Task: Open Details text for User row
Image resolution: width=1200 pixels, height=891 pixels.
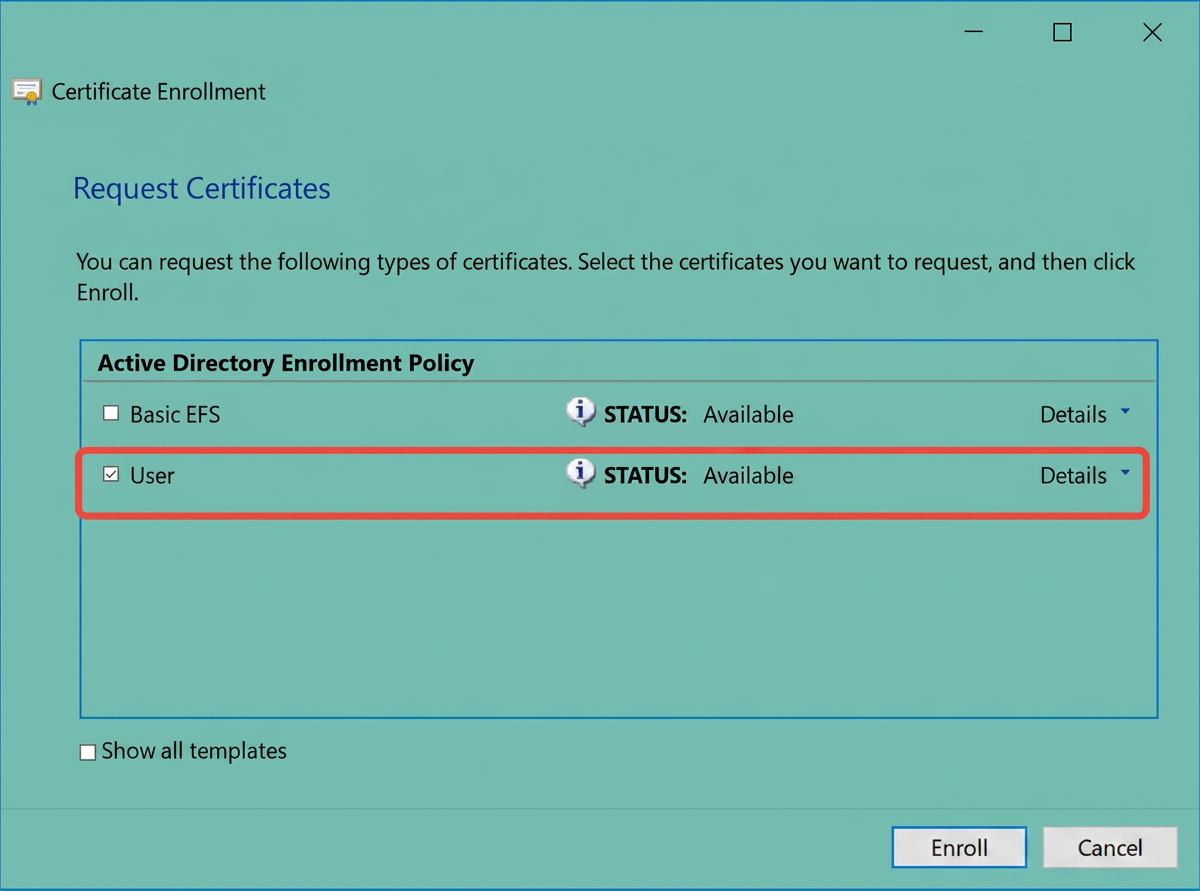Action: pyautogui.click(x=1073, y=476)
